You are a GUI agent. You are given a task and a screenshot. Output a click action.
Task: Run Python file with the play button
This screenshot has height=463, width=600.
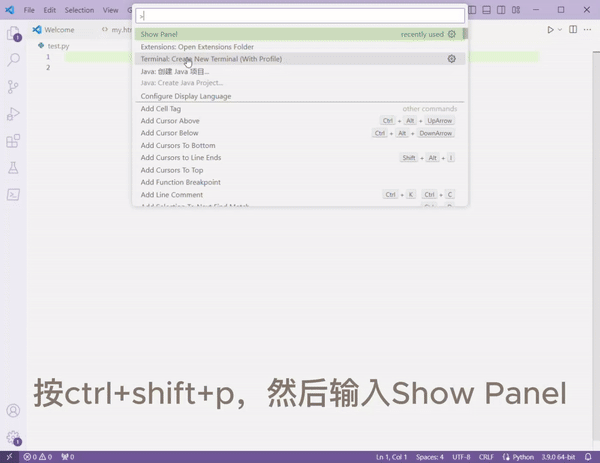[x=550, y=29]
